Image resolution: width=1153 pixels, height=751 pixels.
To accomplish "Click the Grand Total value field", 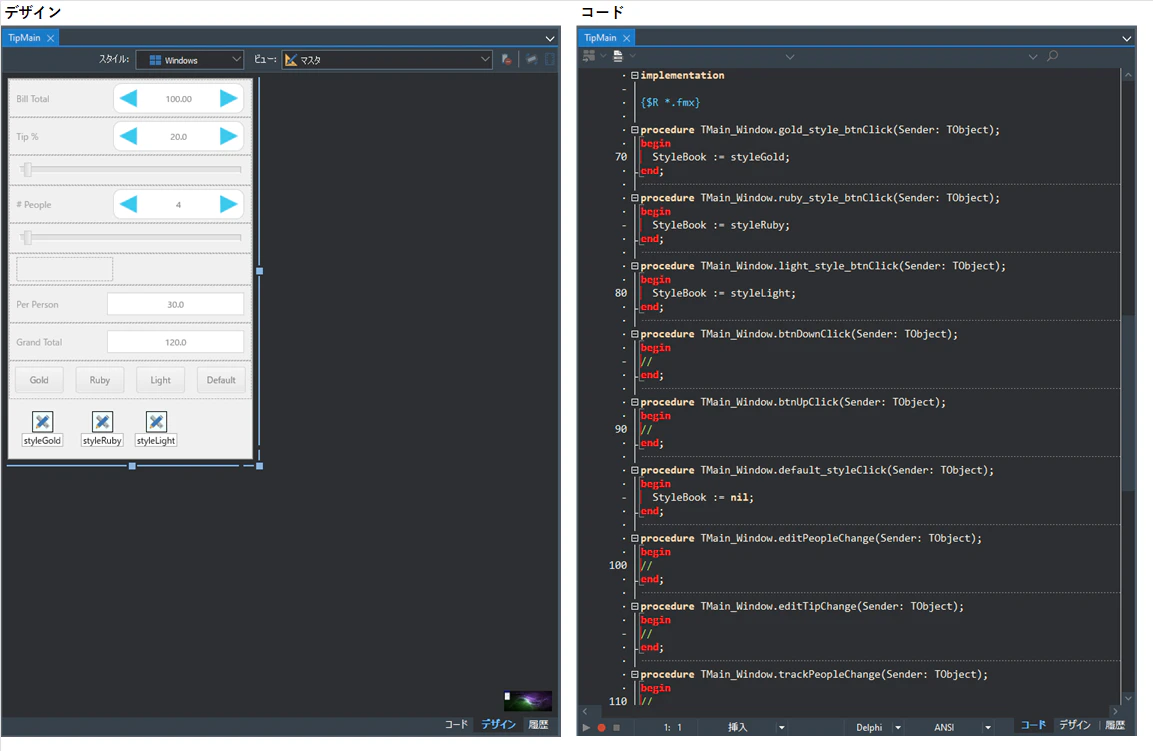I will coord(175,342).
